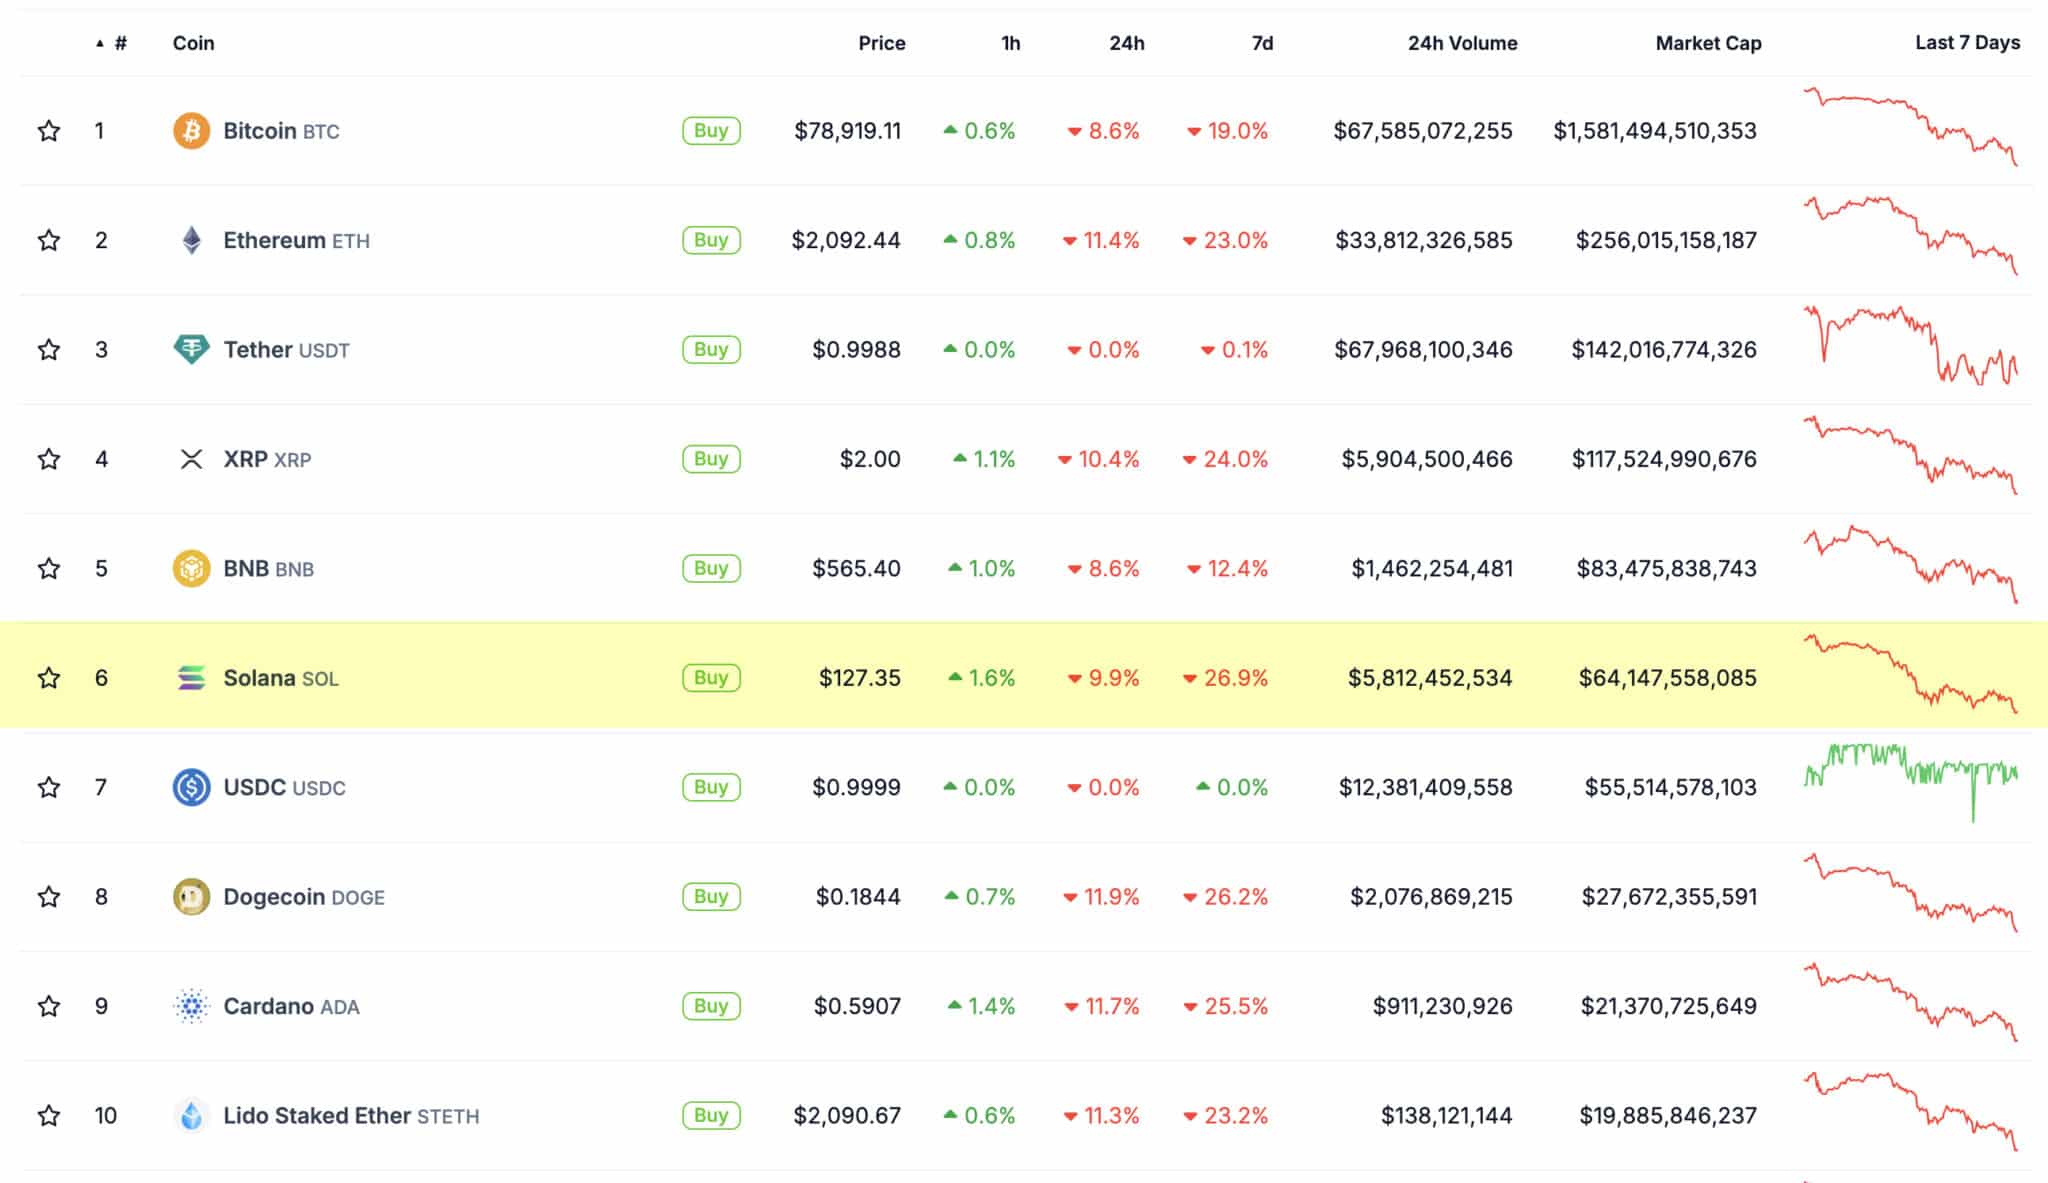Toggle the star for XRP
2048x1183 pixels.
pos(49,459)
